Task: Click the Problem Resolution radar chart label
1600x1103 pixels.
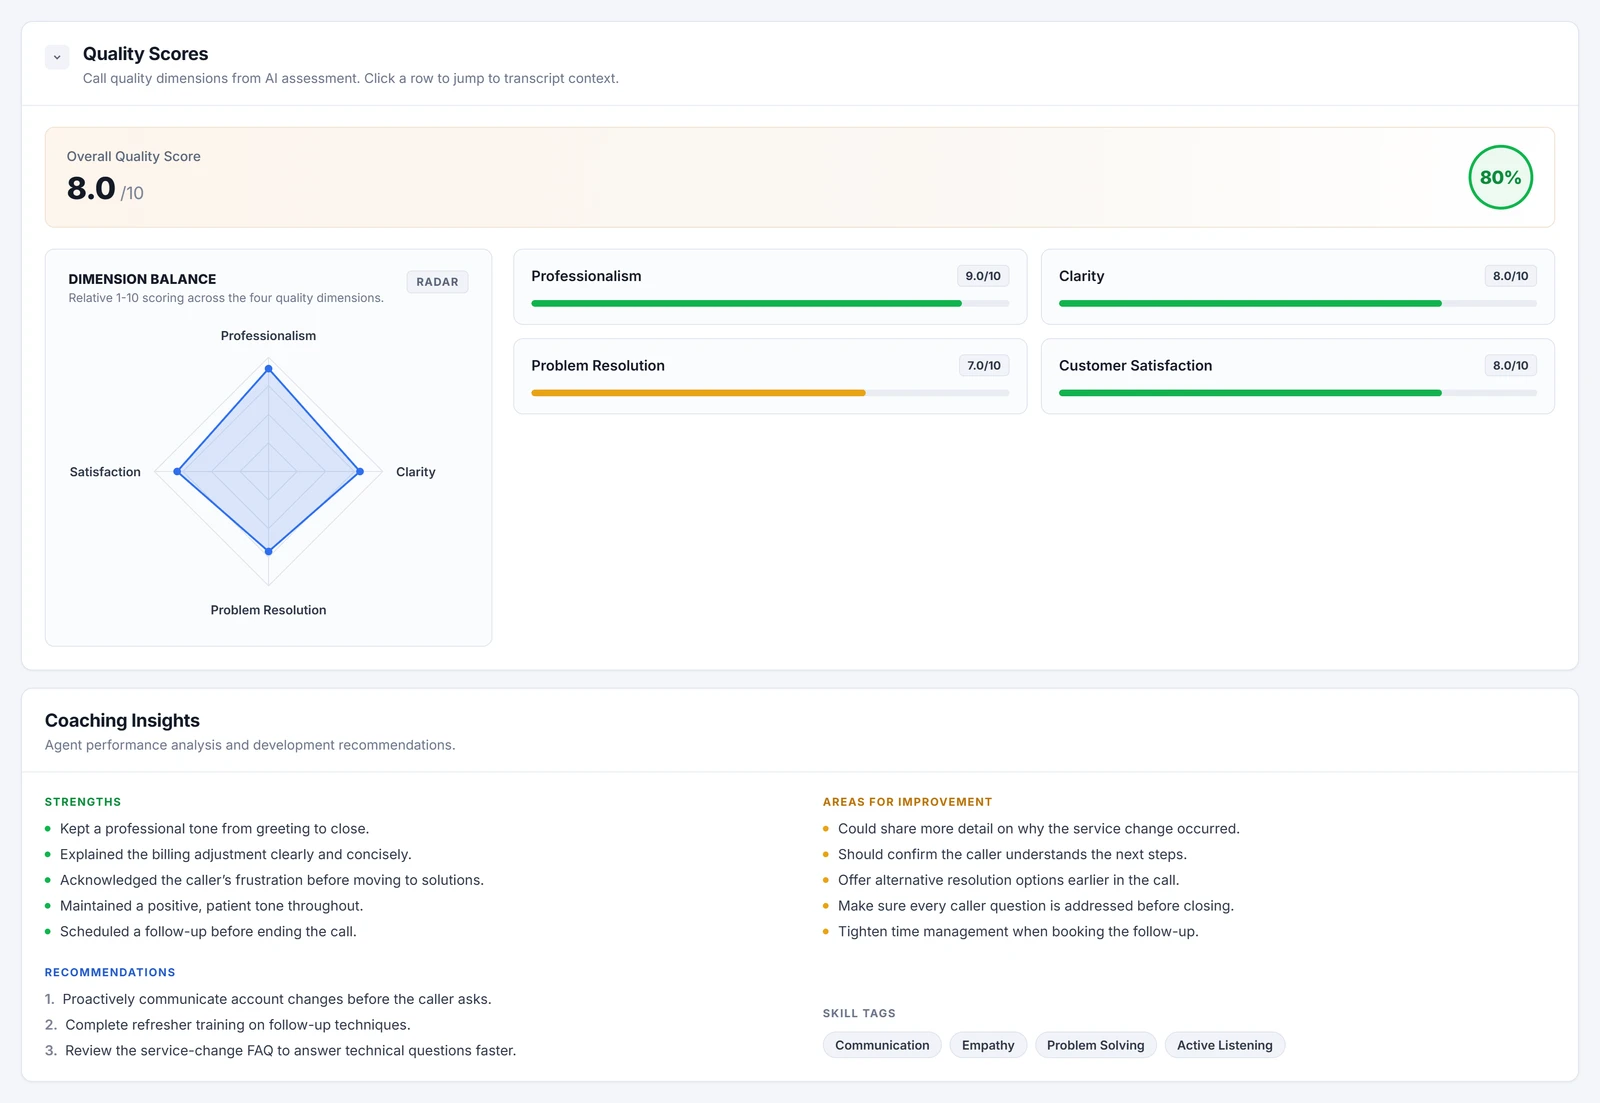Action: click(x=268, y=610)
